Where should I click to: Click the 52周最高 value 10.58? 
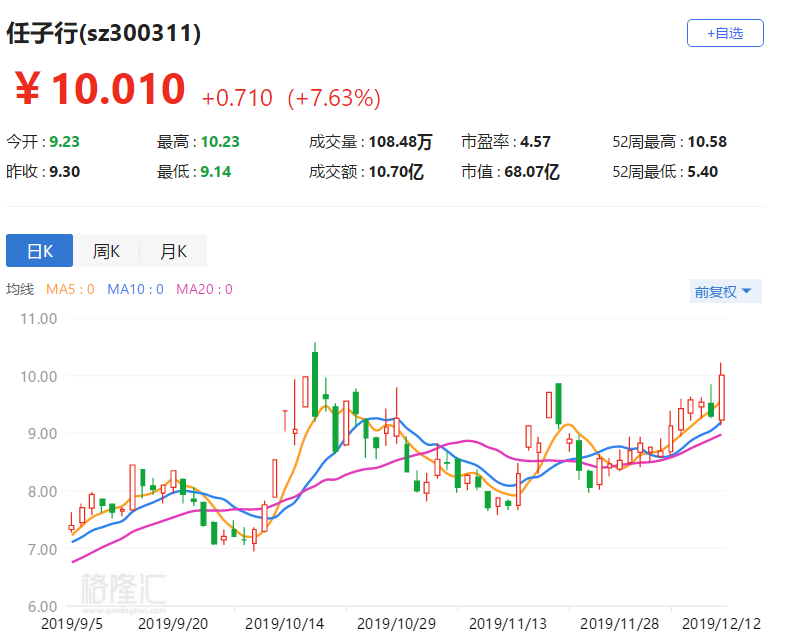pos(707,142)
